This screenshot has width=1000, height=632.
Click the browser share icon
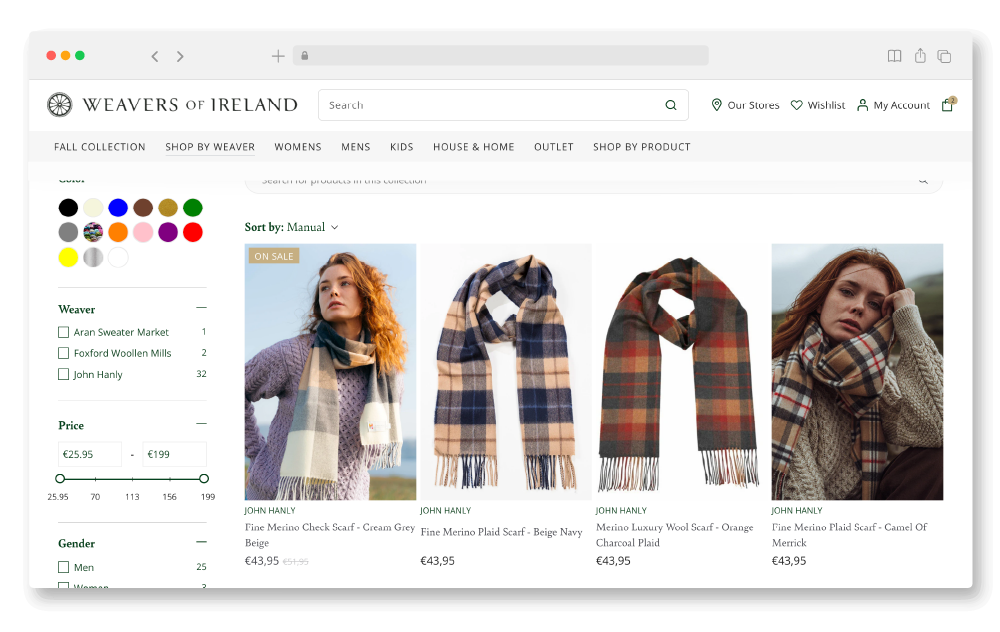pyautogui.click(x=920, y=55)
